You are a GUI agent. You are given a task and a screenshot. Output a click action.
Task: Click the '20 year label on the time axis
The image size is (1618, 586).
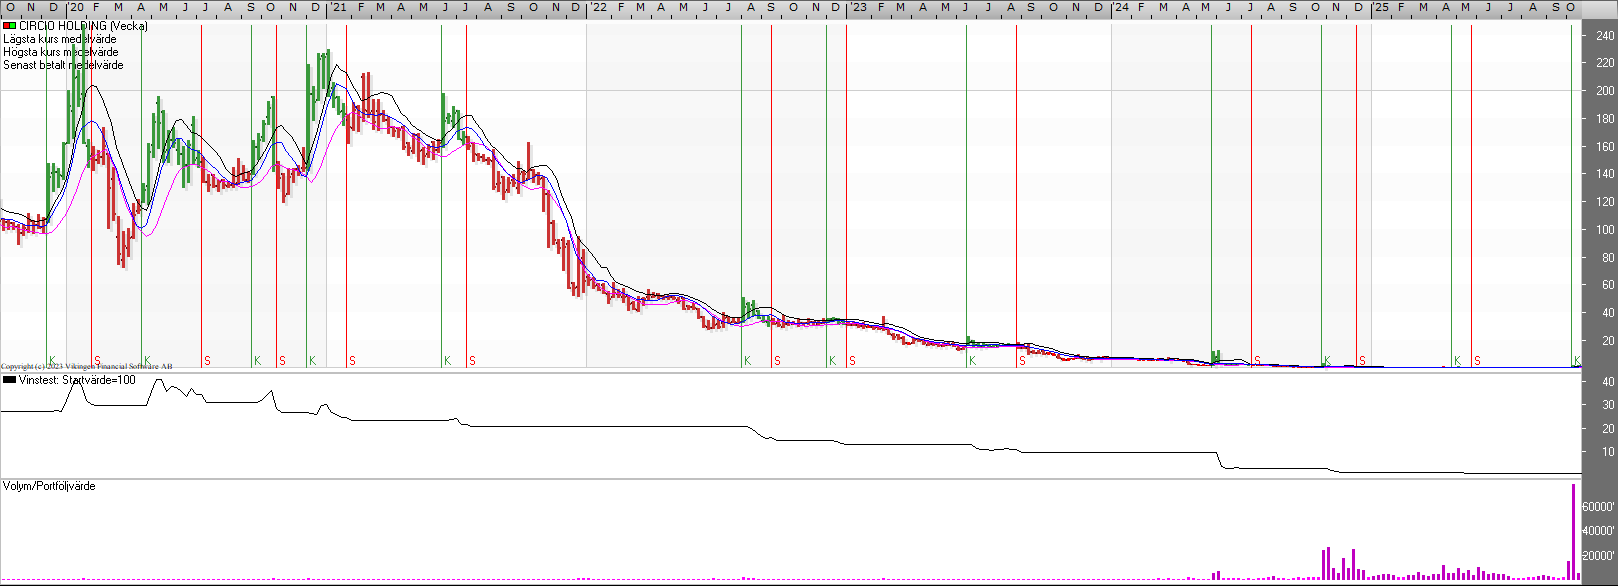(x=76, y=7)
